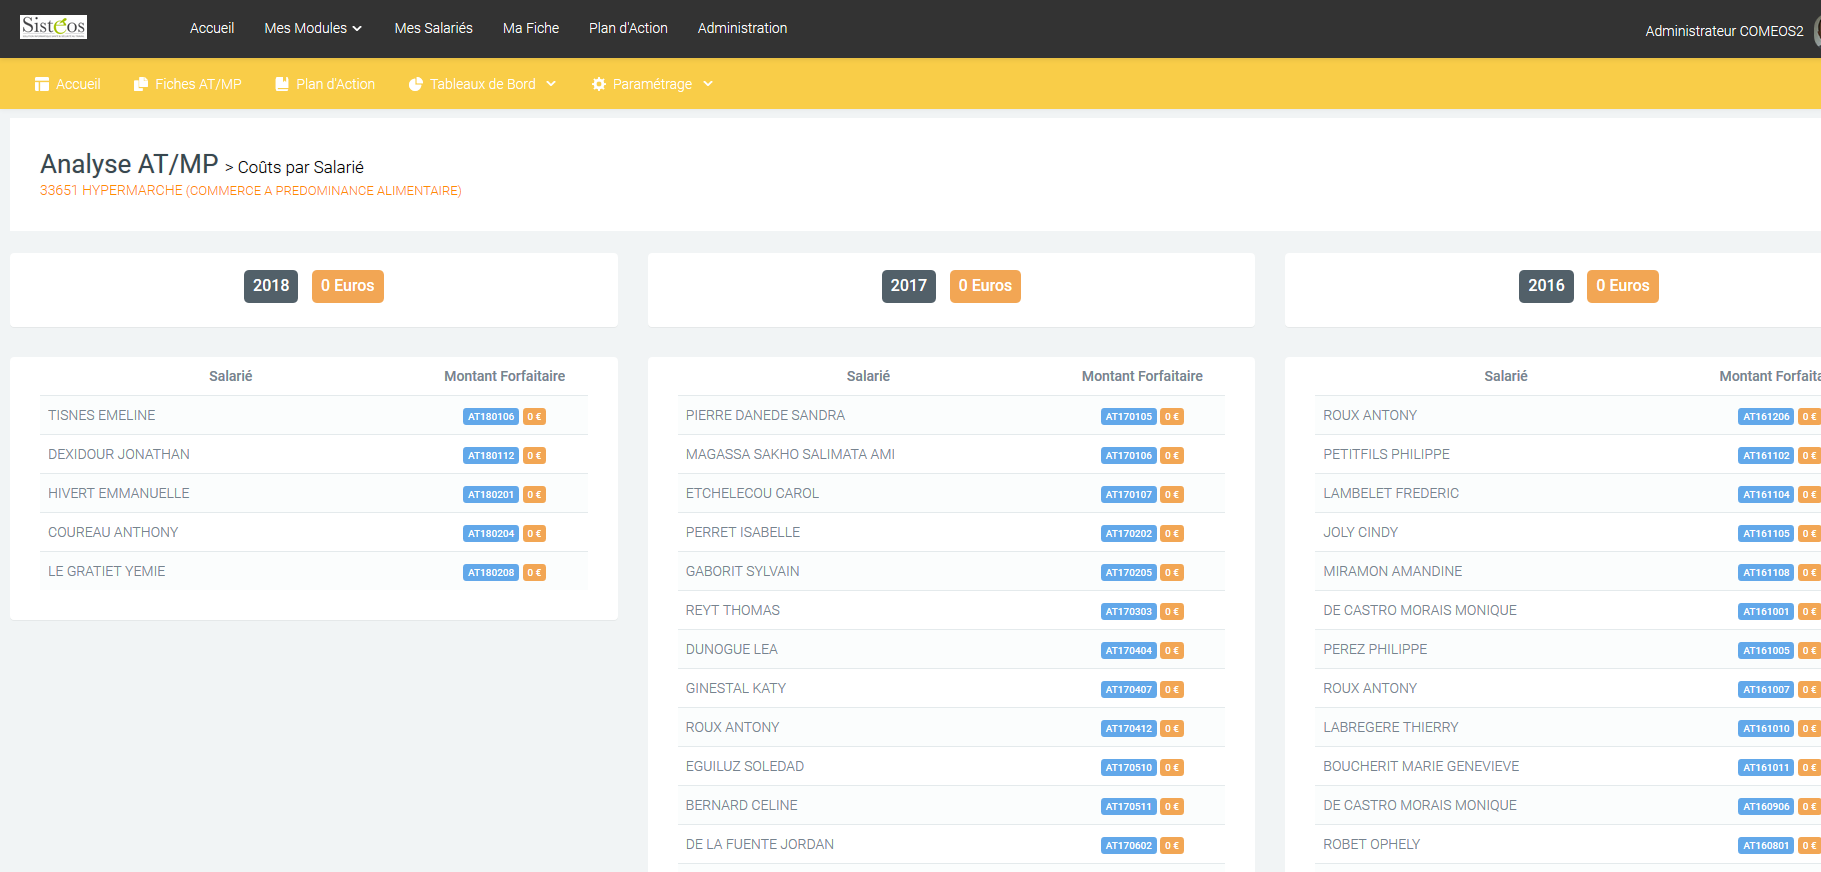Open AT170202 badge for PERRET ISABELLE
1821x872 pixels.
pyautogui.click(x=1129, y=534)
